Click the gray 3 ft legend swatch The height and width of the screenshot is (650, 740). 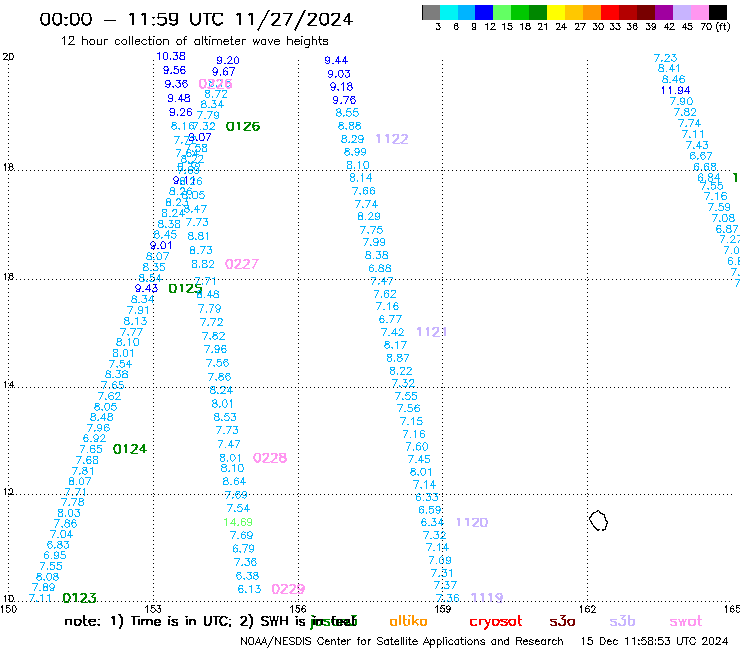coord(431,12)
